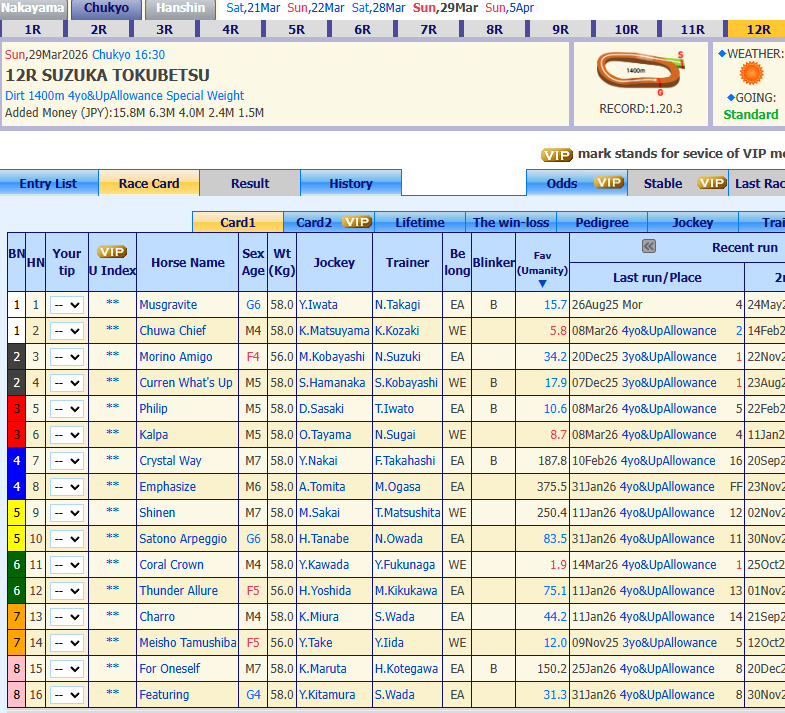785x713 pixels.
Task: Click the blue sort arrow under Fav (Umanity)
Action: [542, 283]
